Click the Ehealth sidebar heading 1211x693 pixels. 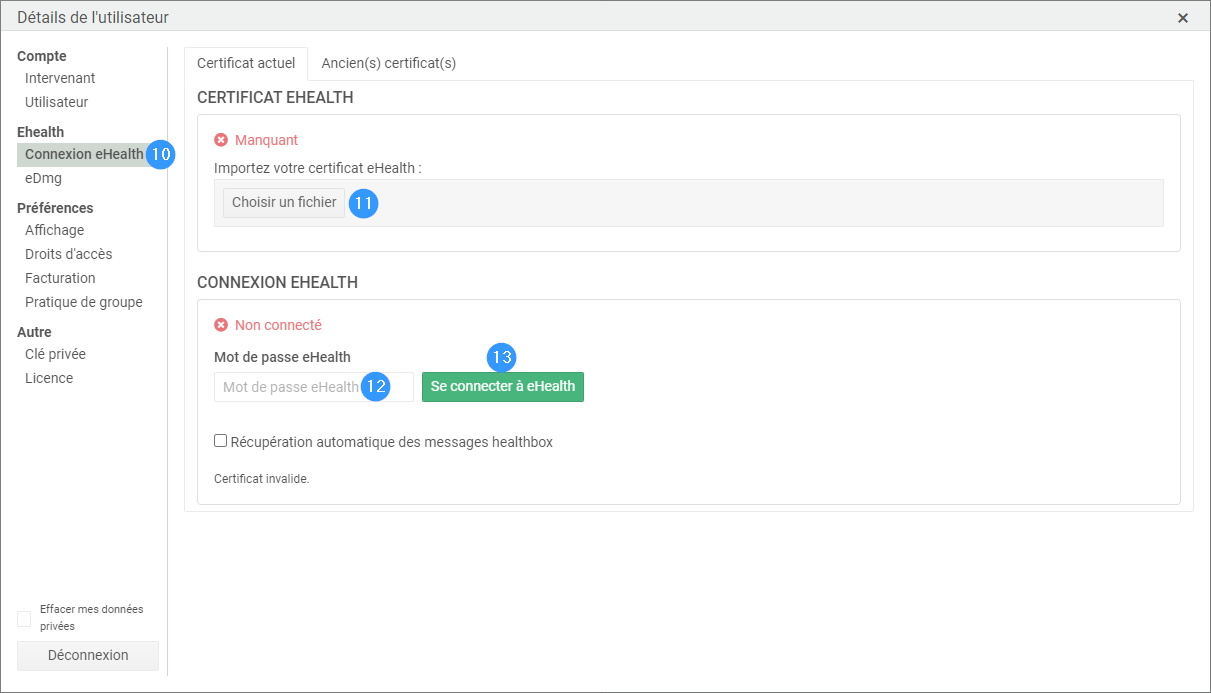point(40,132)
